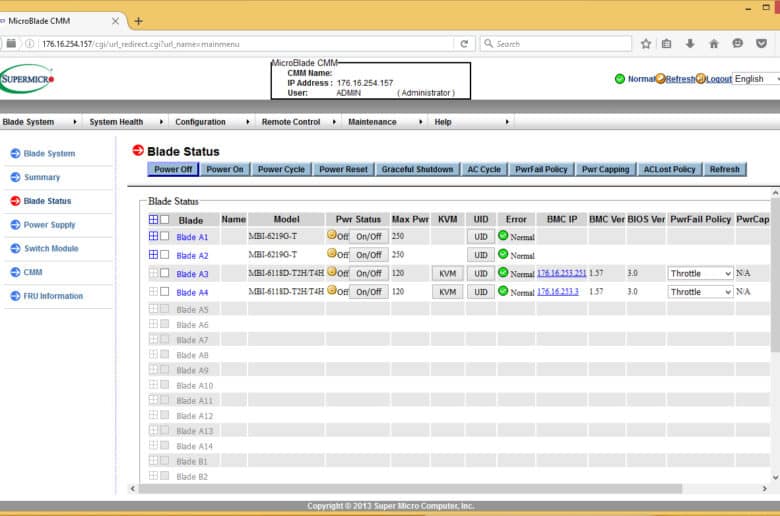Open Blade A4 BMC IP link

[558, 292]
